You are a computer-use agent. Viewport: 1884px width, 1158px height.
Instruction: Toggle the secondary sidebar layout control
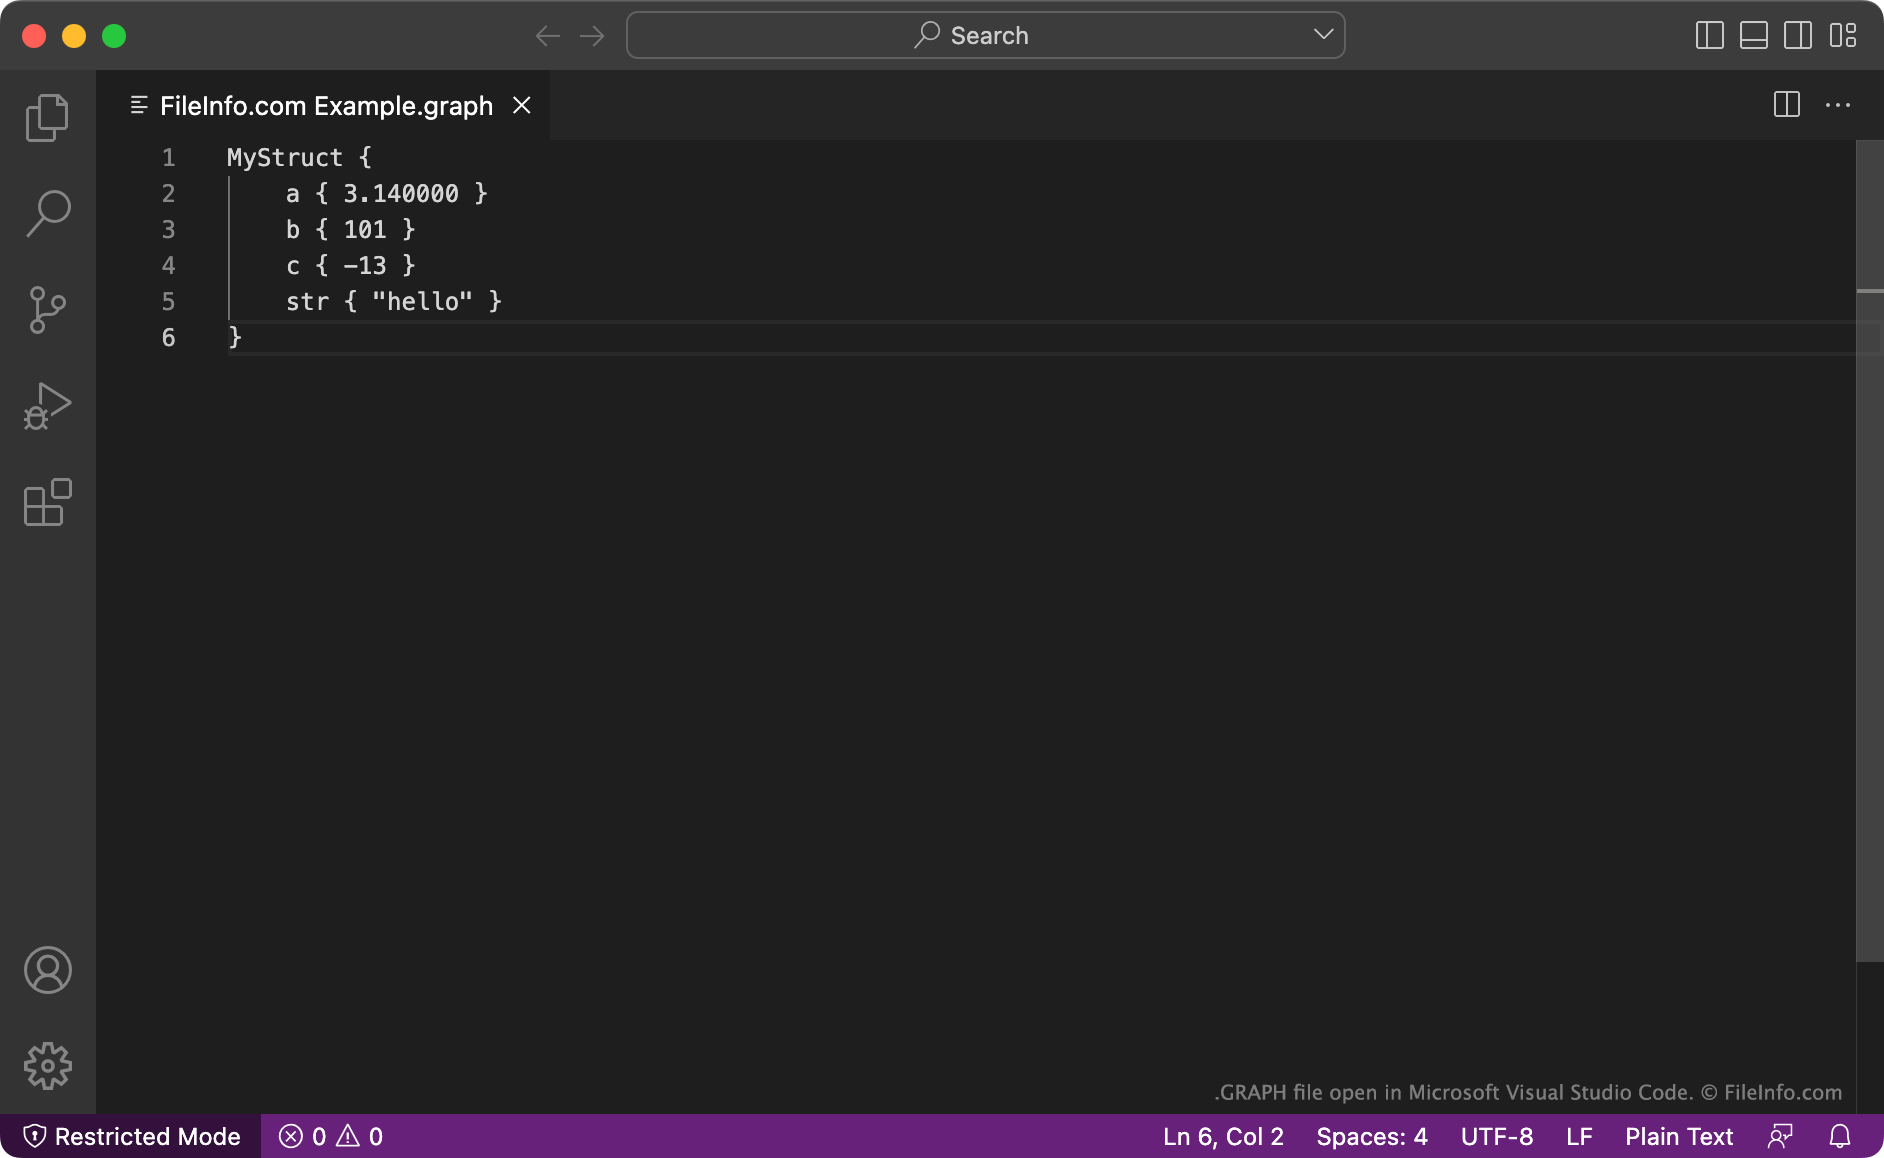1798,35
